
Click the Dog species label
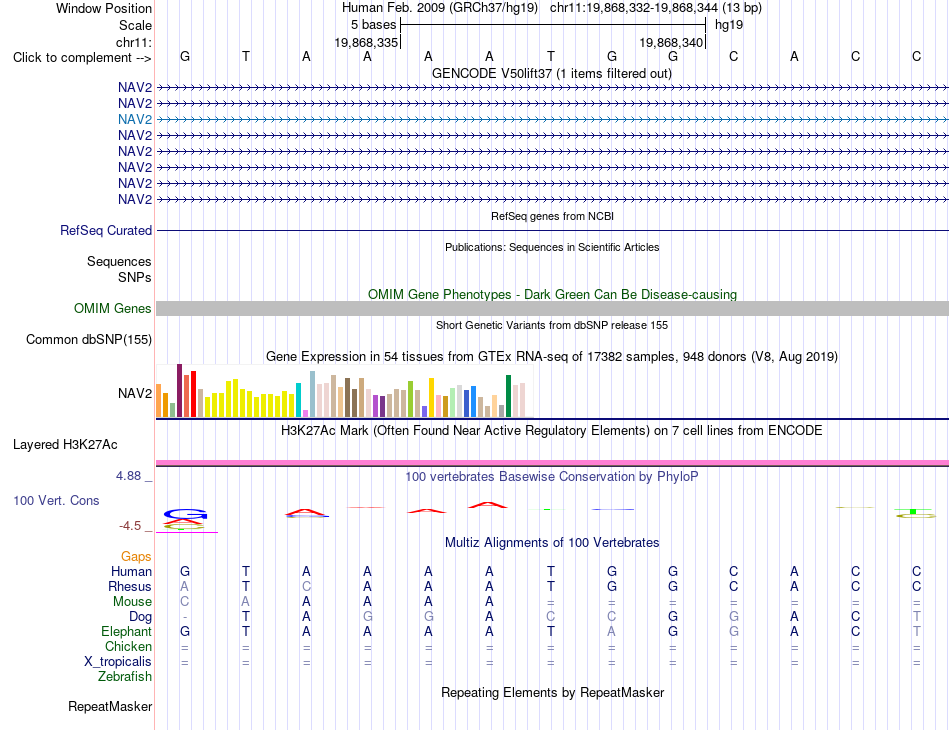tap(140, 617)
